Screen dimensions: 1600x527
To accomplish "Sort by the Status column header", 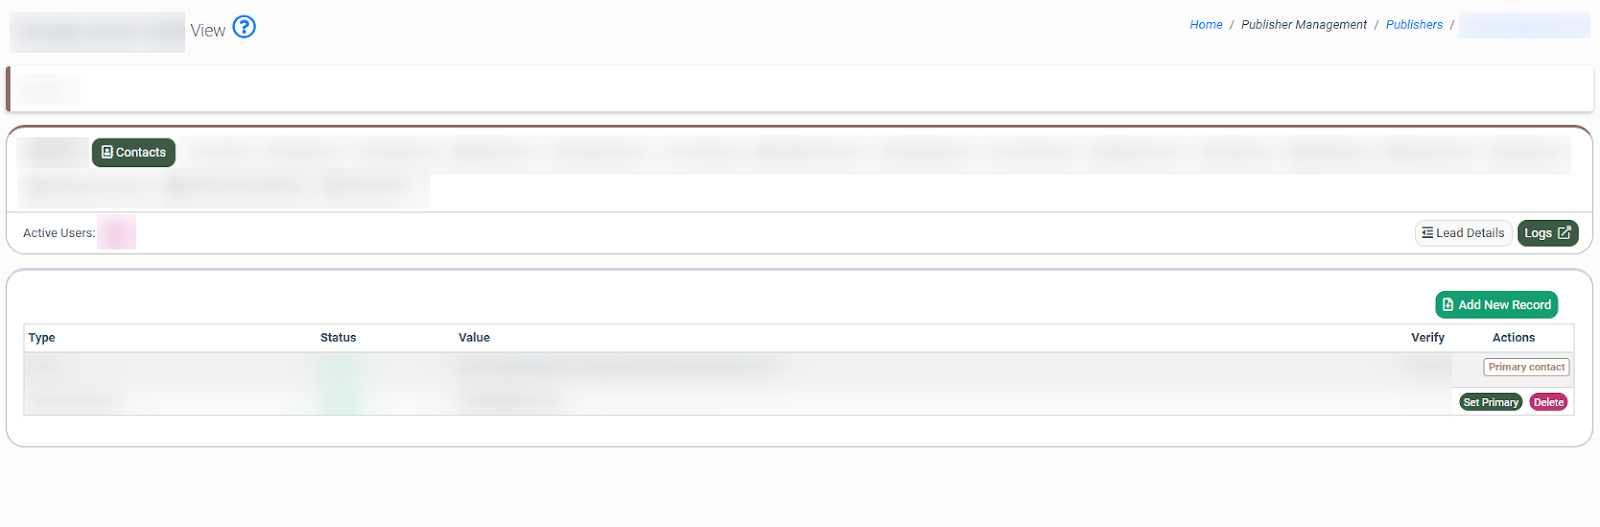I will click(338, 338).
